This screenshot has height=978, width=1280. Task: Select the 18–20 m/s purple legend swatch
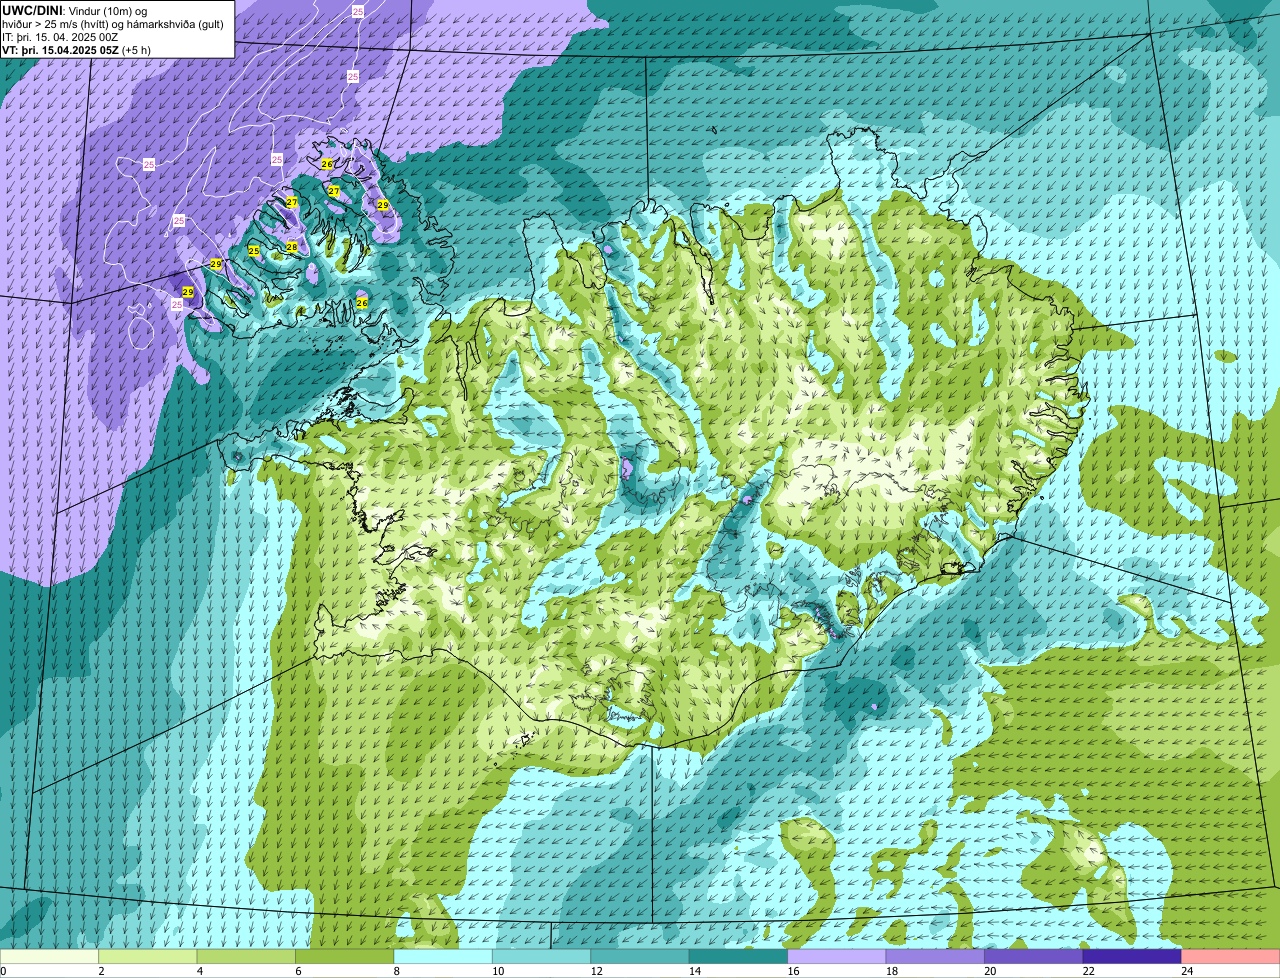pyautogui.click(x=935, y=957)
